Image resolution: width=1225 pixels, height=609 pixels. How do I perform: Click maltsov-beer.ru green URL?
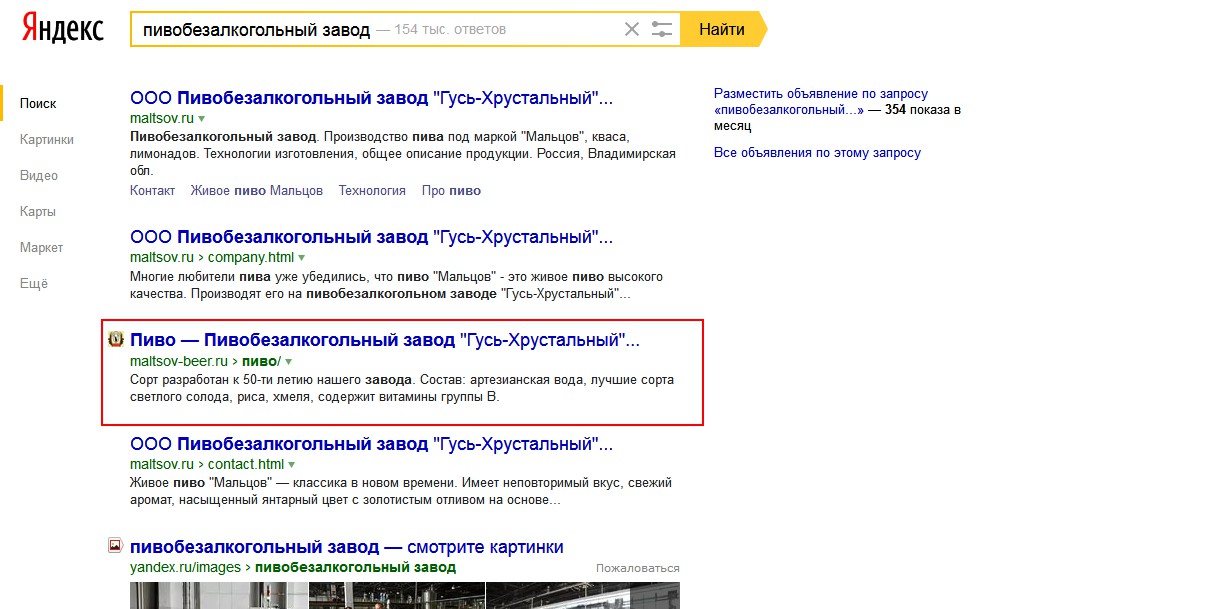(179, 361)
